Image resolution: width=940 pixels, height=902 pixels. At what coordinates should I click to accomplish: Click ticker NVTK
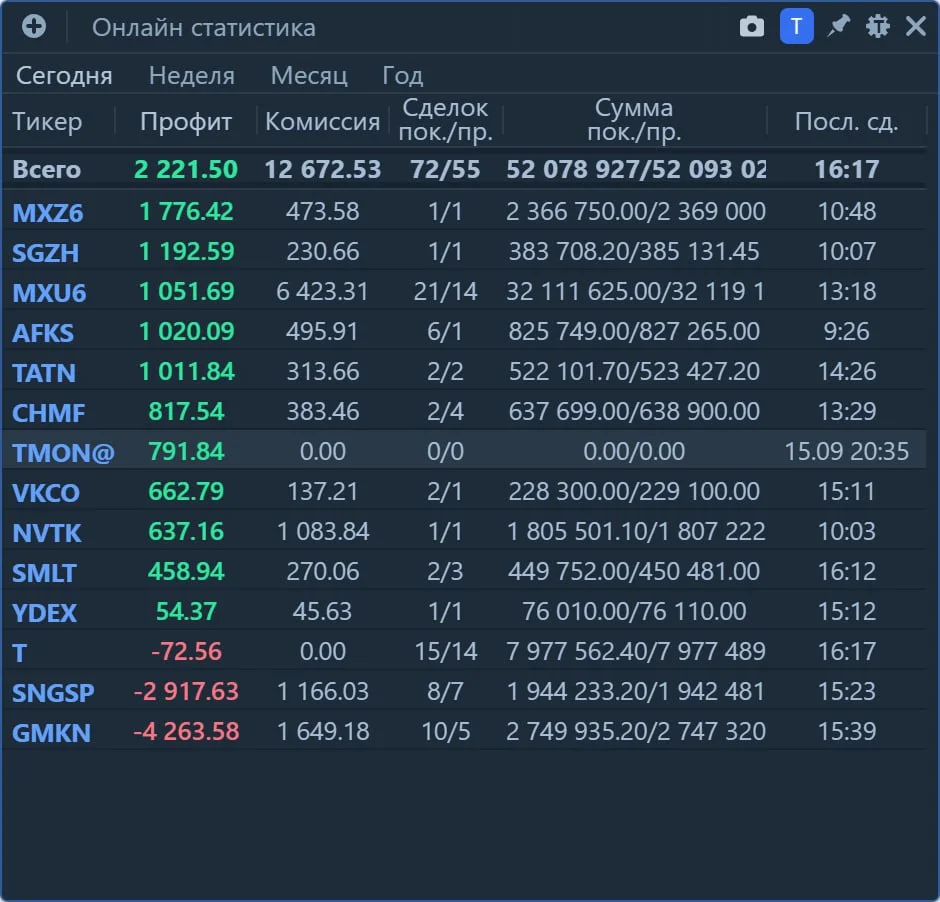point(46,533)
